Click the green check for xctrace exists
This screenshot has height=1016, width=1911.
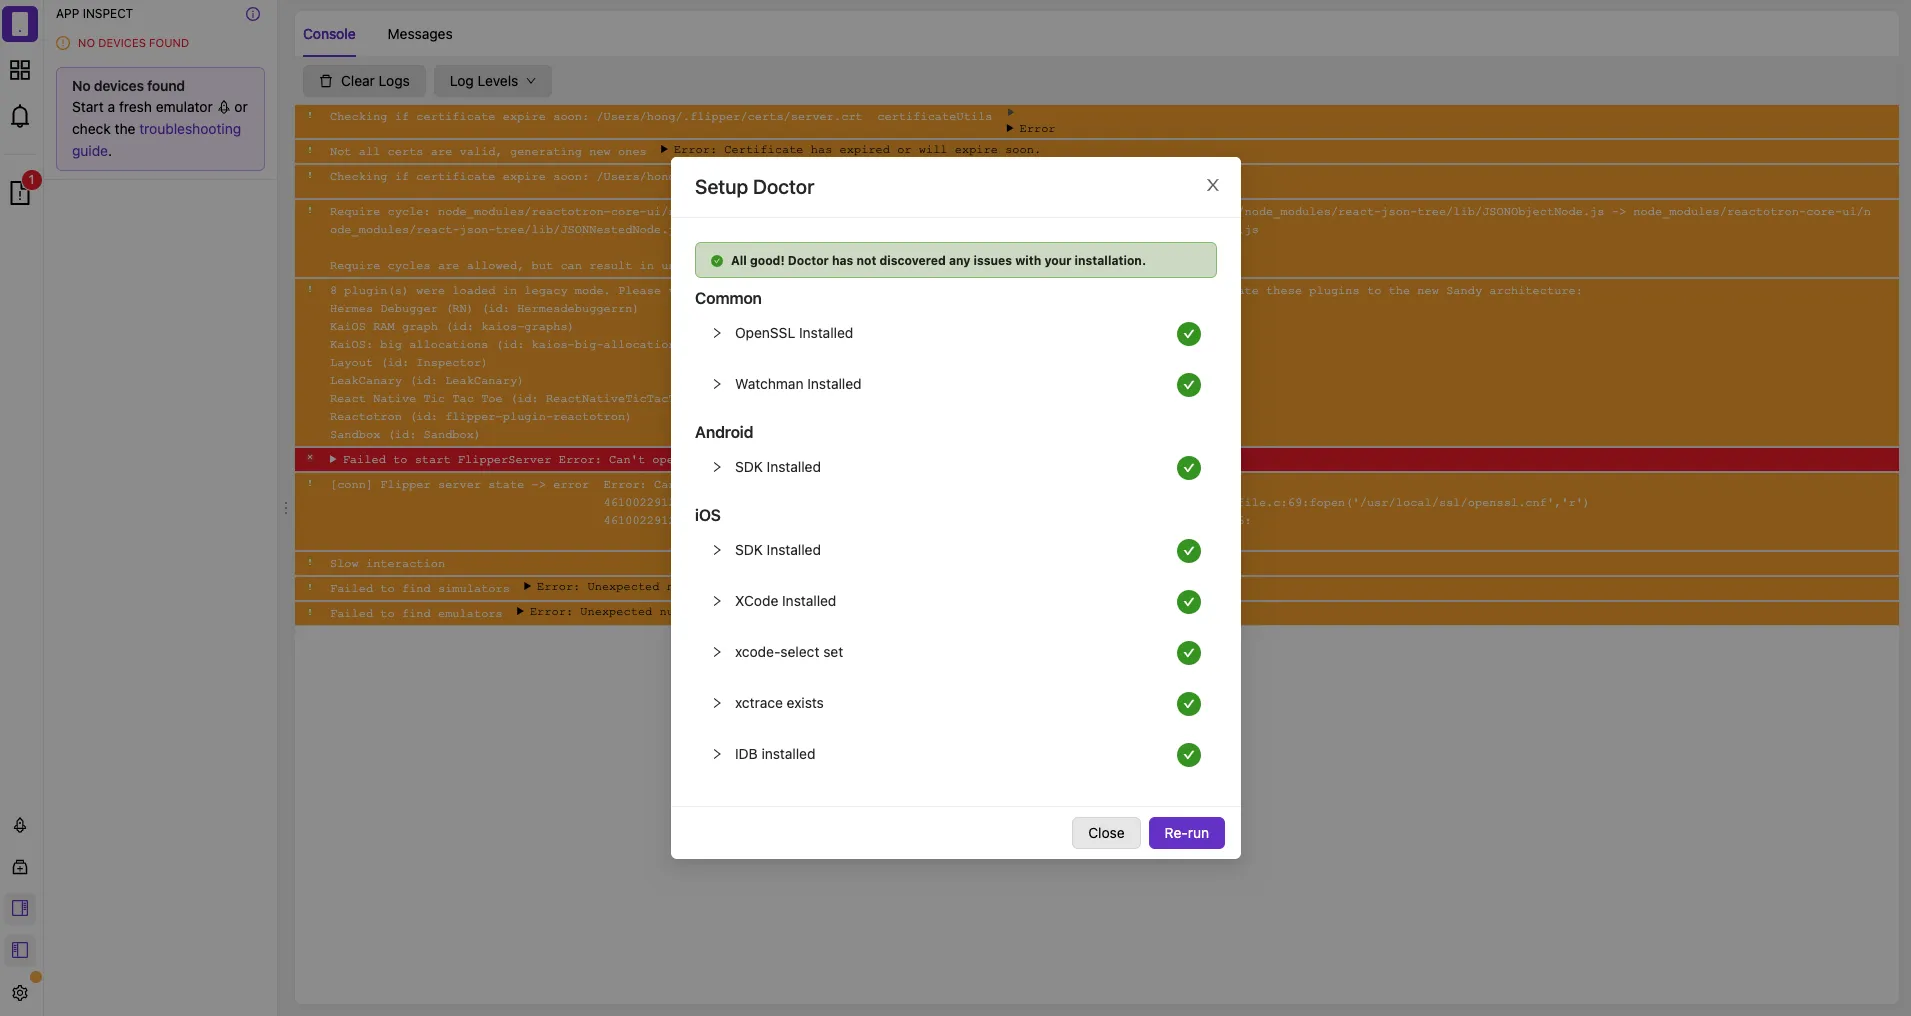pyautogui.click(x=1189, y=704)
